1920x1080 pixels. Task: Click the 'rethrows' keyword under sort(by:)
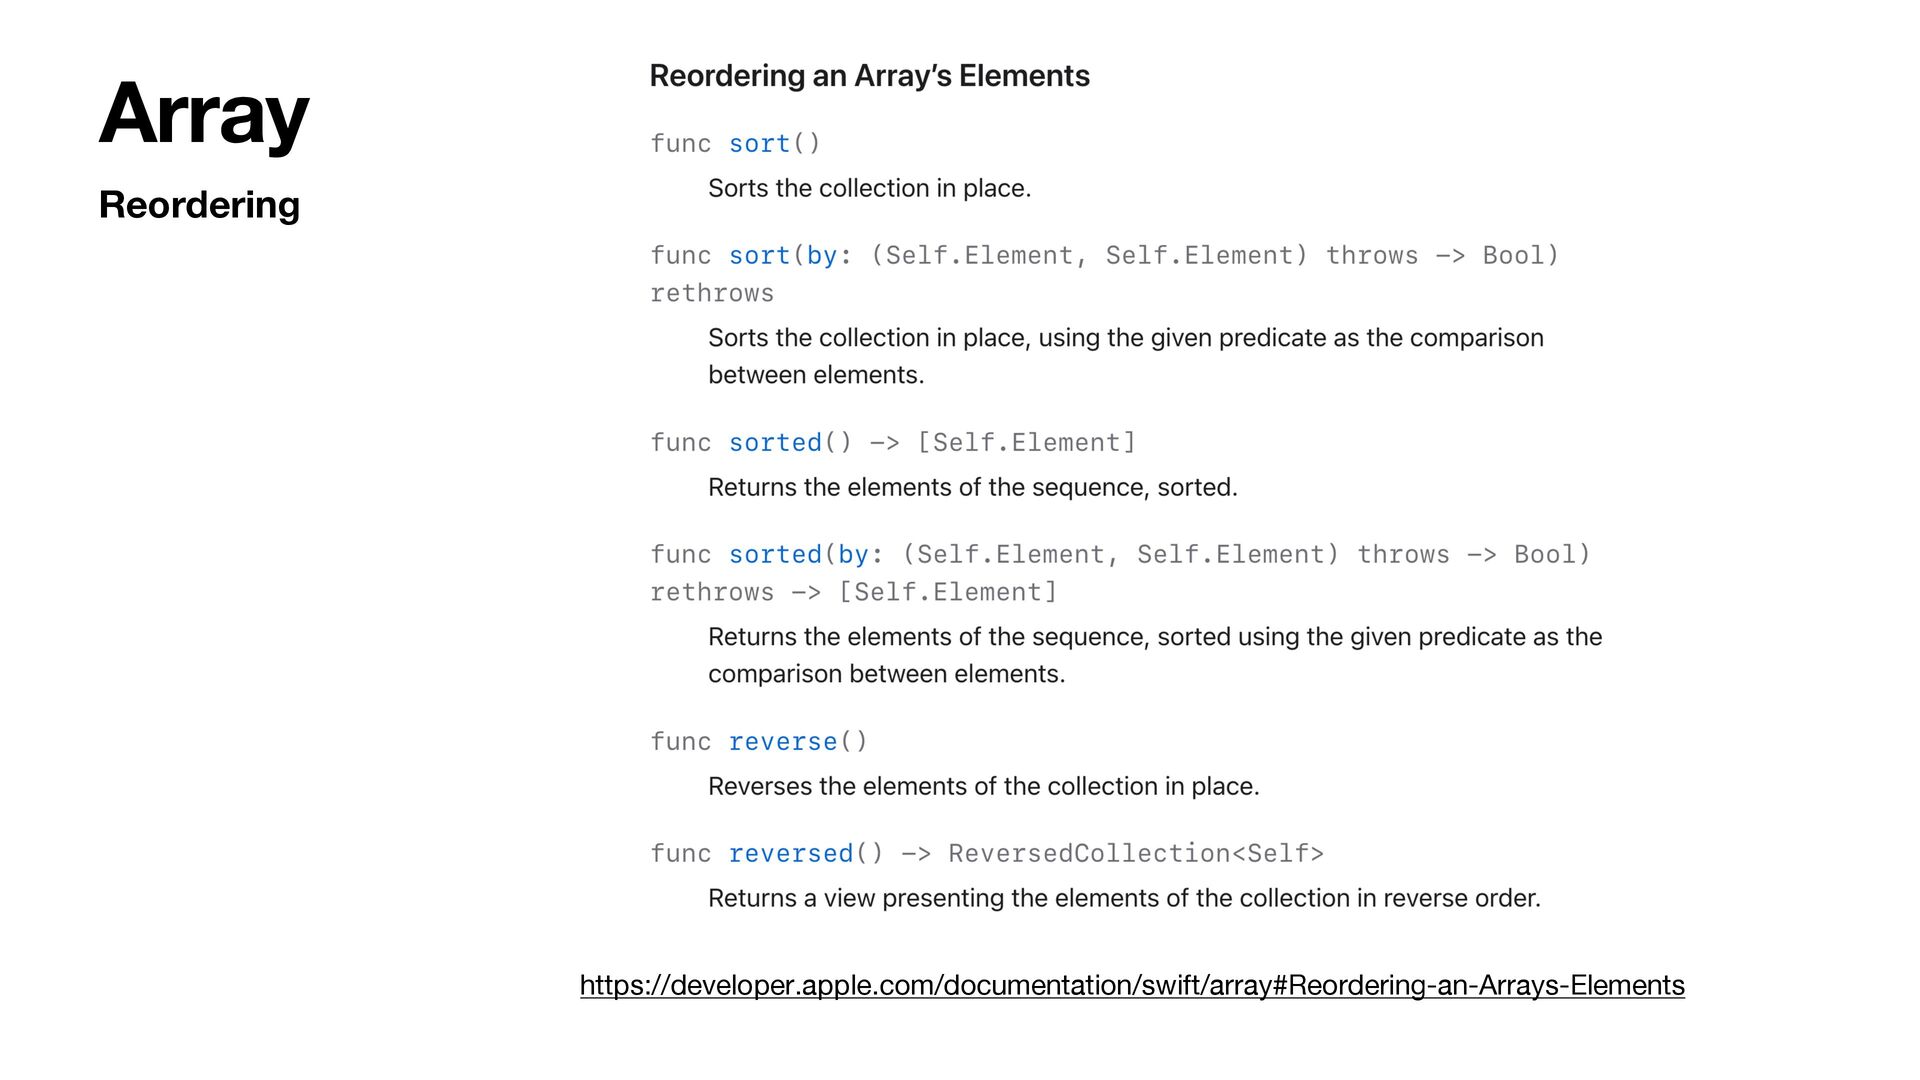[x=712, y=294]
